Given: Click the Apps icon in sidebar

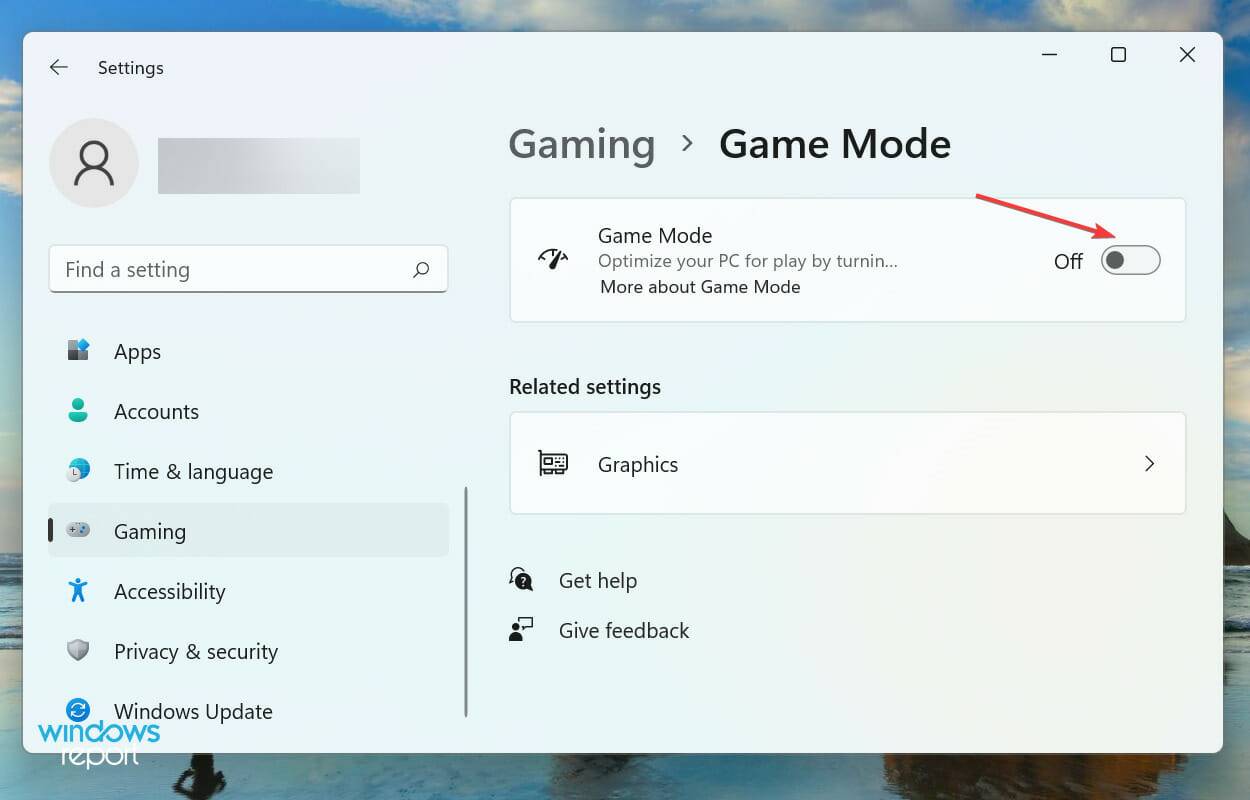Looking at the screenshot, I should [x=76, y=351].
